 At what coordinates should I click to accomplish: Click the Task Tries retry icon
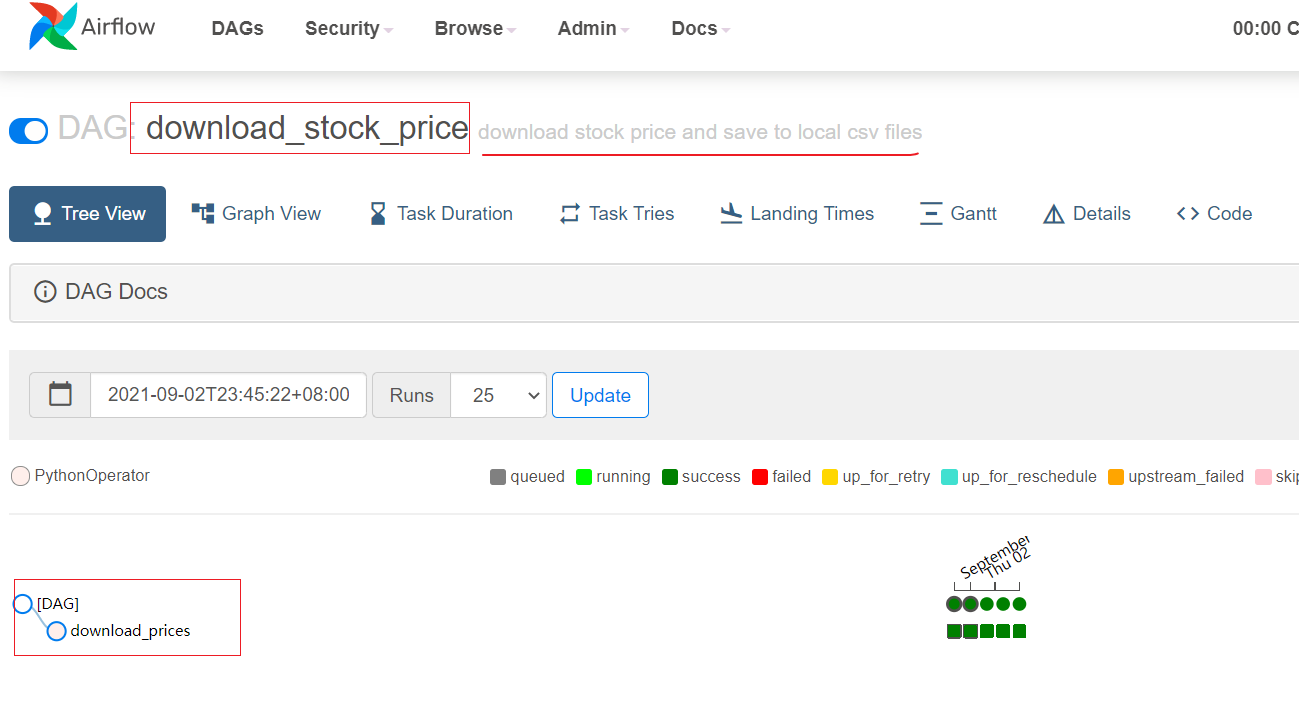pyautogui.click(x=570, y=213)
